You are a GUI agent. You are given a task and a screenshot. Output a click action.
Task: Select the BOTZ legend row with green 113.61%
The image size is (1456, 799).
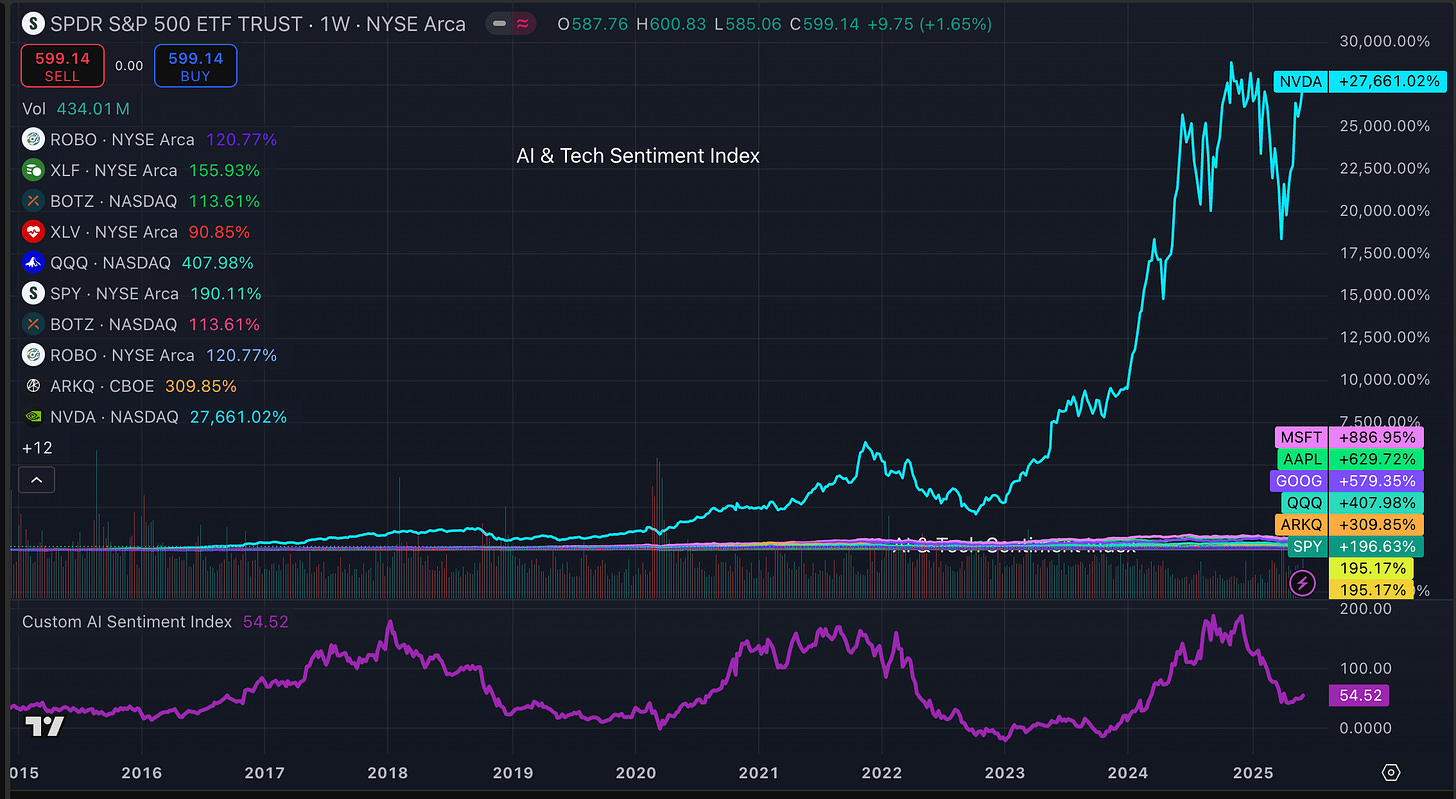[x=141, y=201]
